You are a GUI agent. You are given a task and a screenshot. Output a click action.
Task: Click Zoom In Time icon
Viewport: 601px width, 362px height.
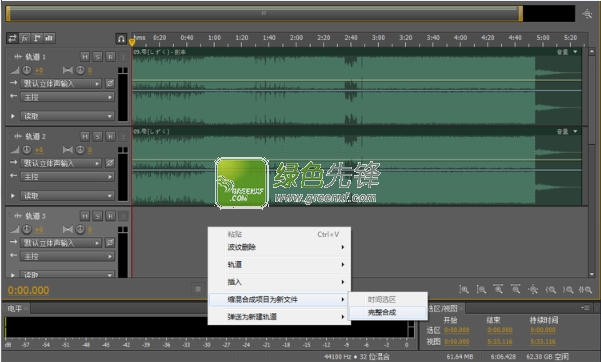[499, 290]
